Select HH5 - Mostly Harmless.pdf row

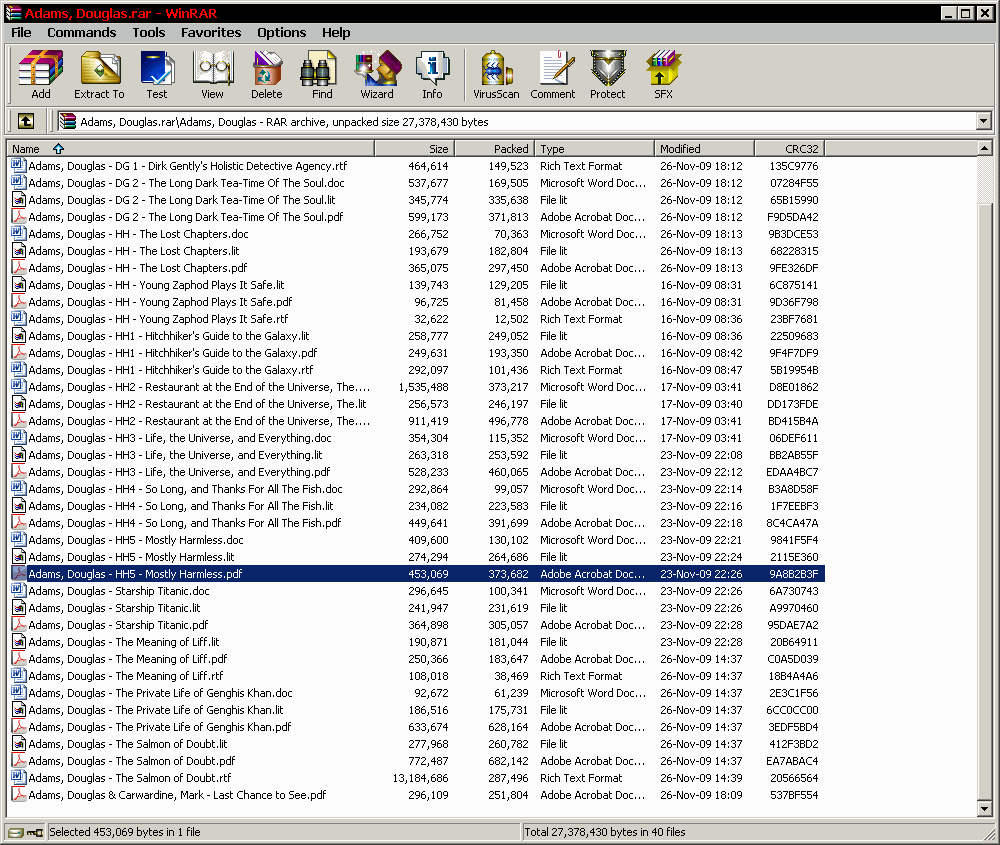click(418, 574)
